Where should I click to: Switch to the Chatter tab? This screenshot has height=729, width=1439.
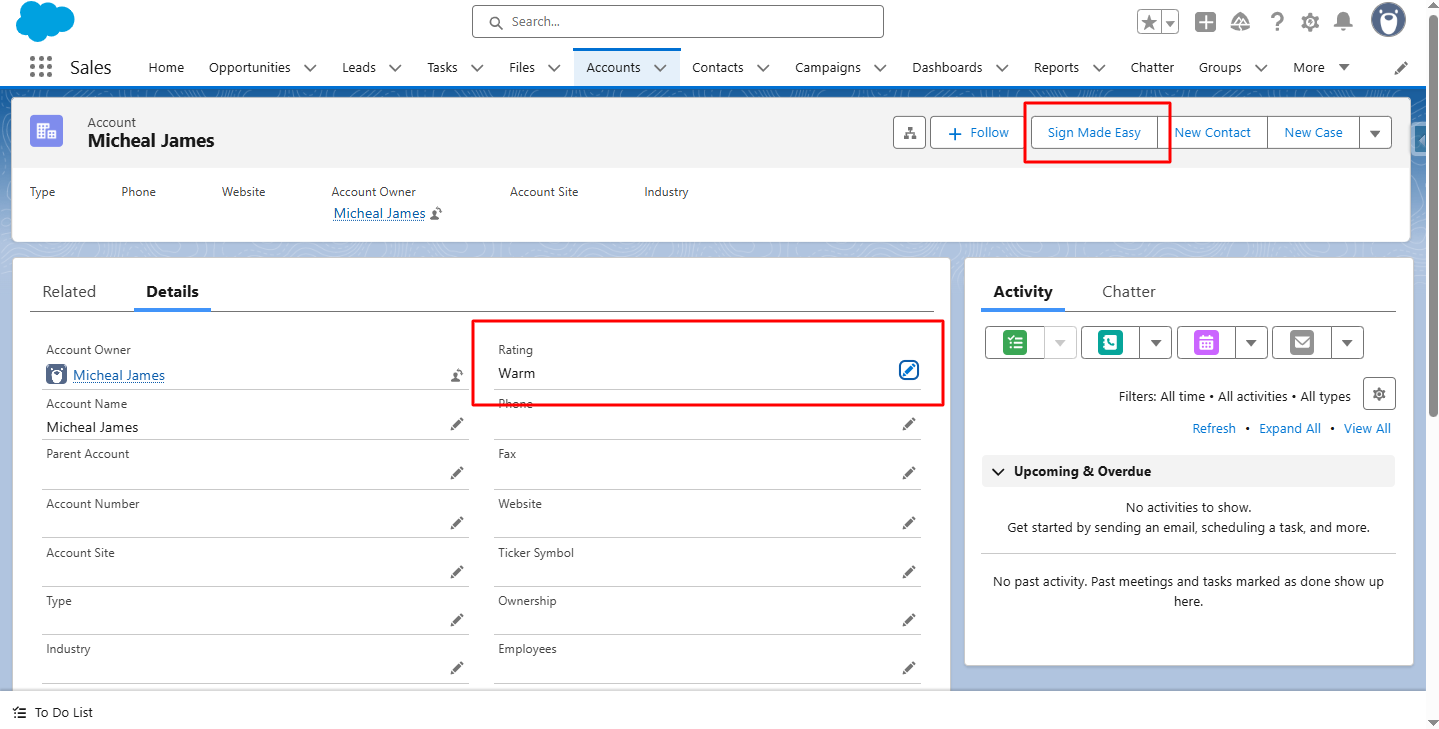(1128, 292)
